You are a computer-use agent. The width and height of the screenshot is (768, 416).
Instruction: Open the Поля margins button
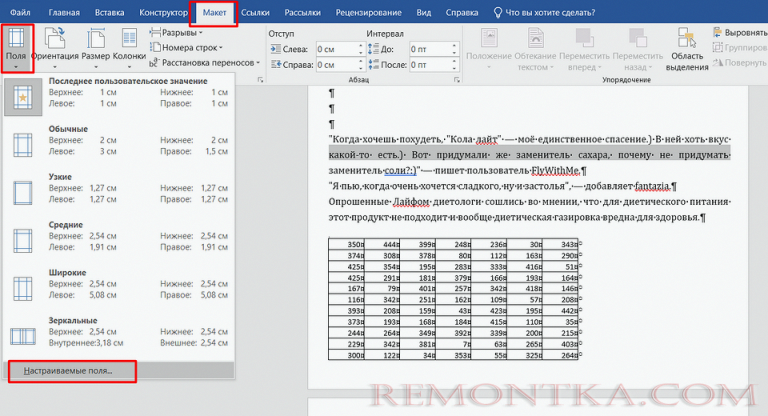16,48
